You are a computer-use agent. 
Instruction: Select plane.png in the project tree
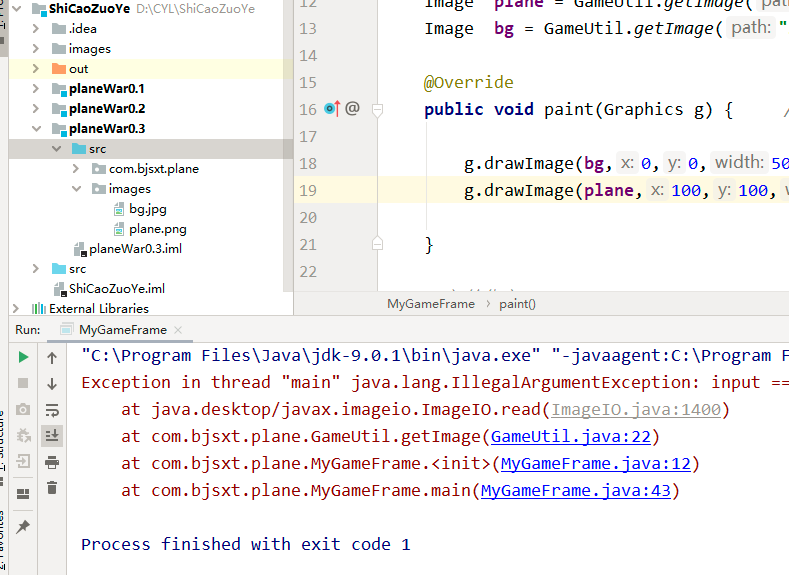tap(157, 229)
